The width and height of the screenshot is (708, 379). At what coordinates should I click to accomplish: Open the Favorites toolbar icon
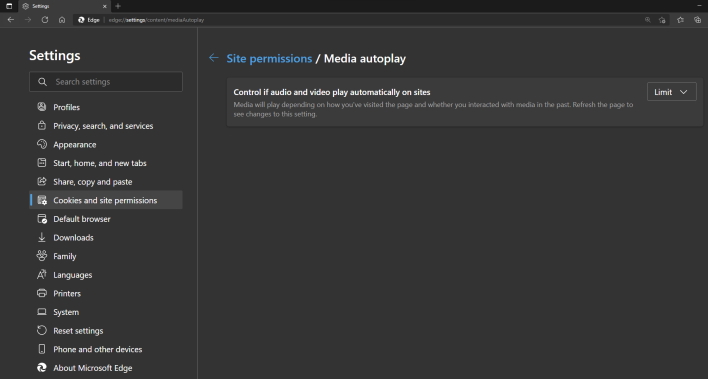[x=680, y=20]
